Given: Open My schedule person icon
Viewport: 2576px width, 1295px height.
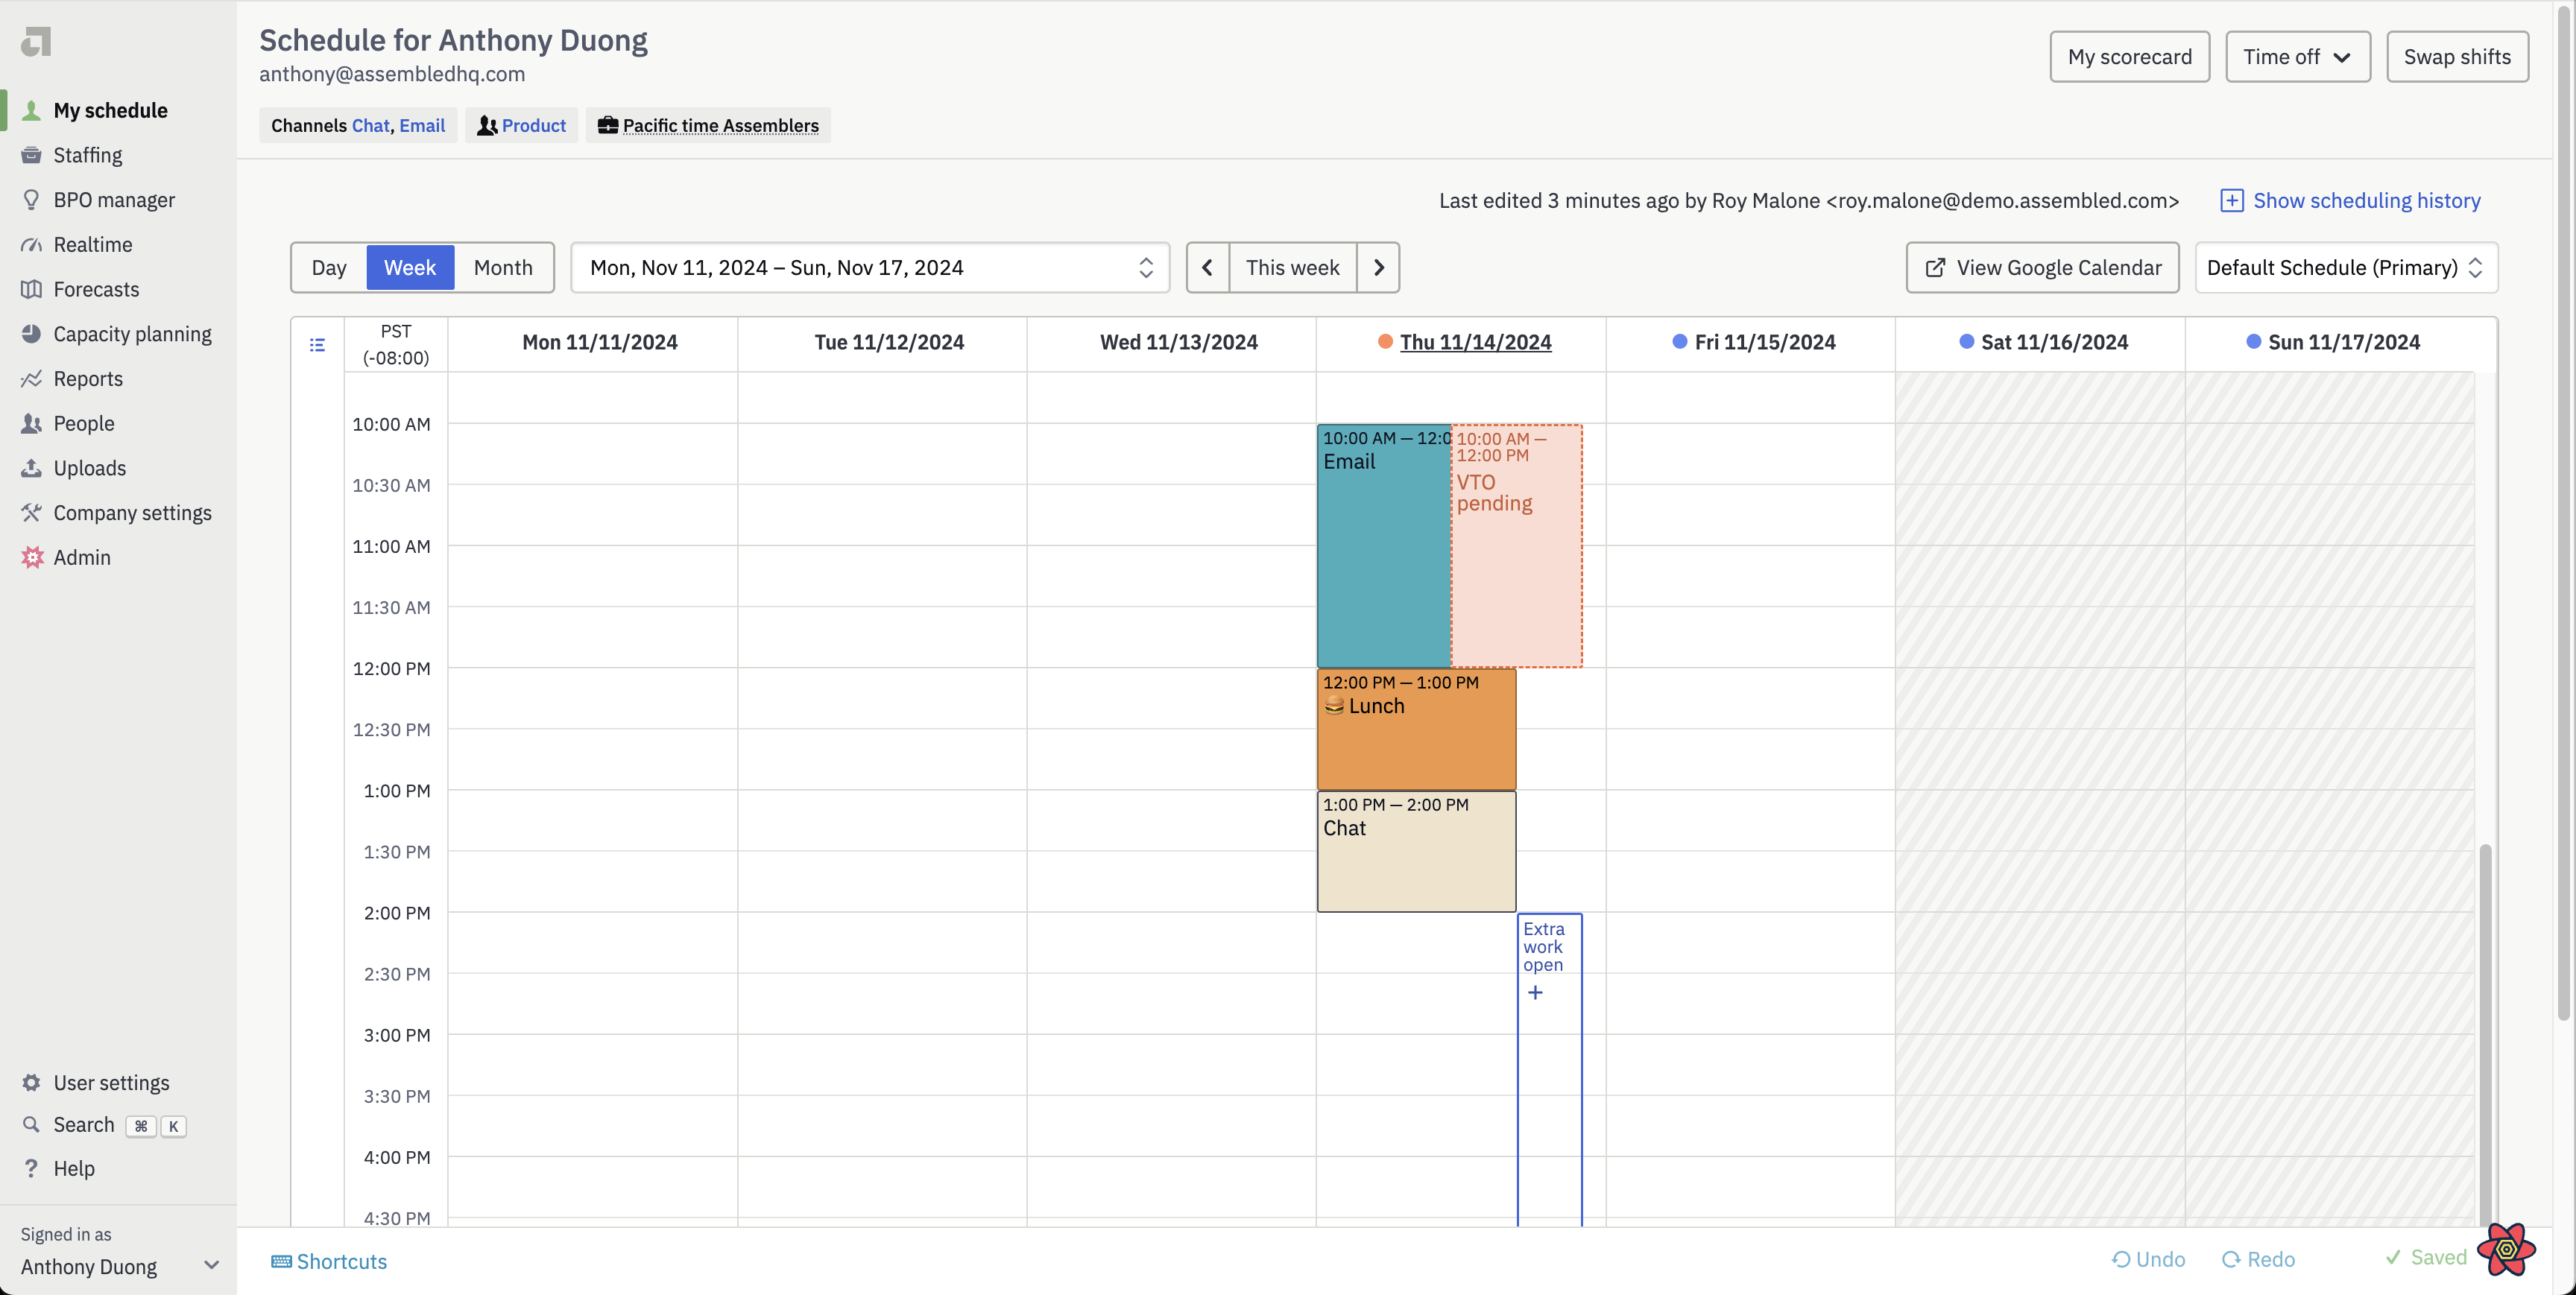Looking at the screenshot, I should click(x=32, y=110).
